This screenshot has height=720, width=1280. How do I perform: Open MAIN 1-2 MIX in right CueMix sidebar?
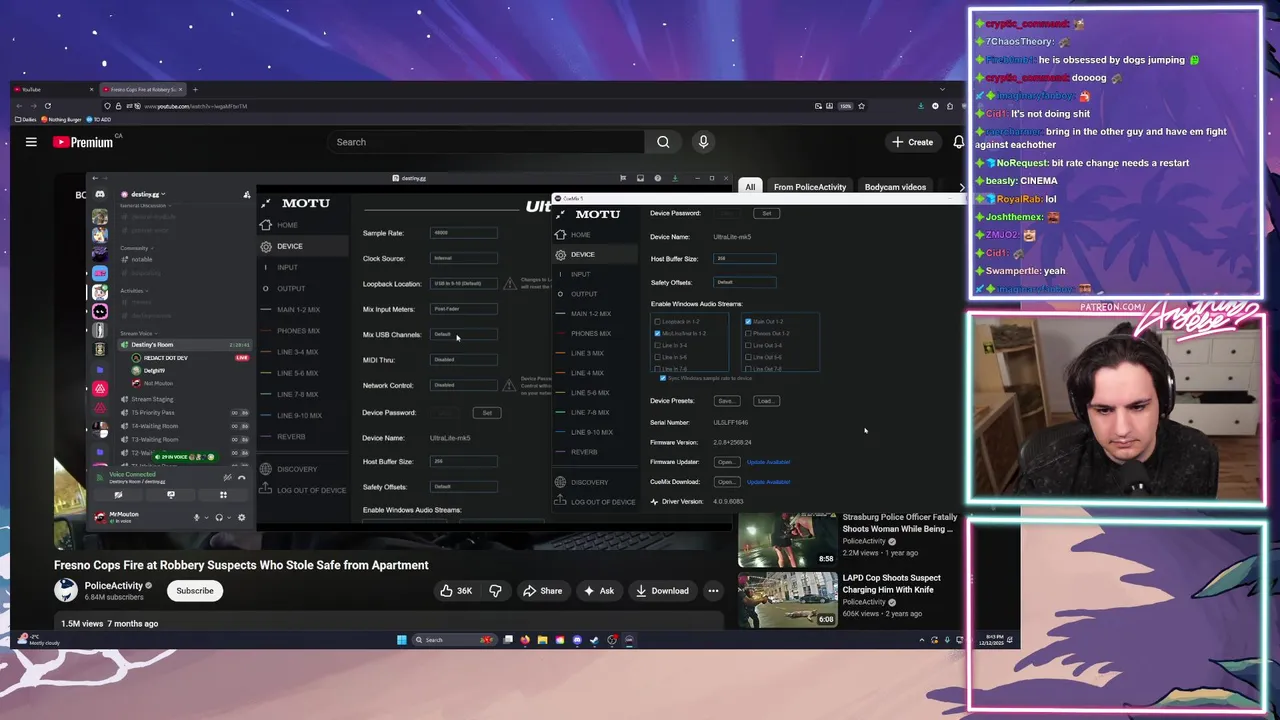pyautogui.click(x=590, y=314)
